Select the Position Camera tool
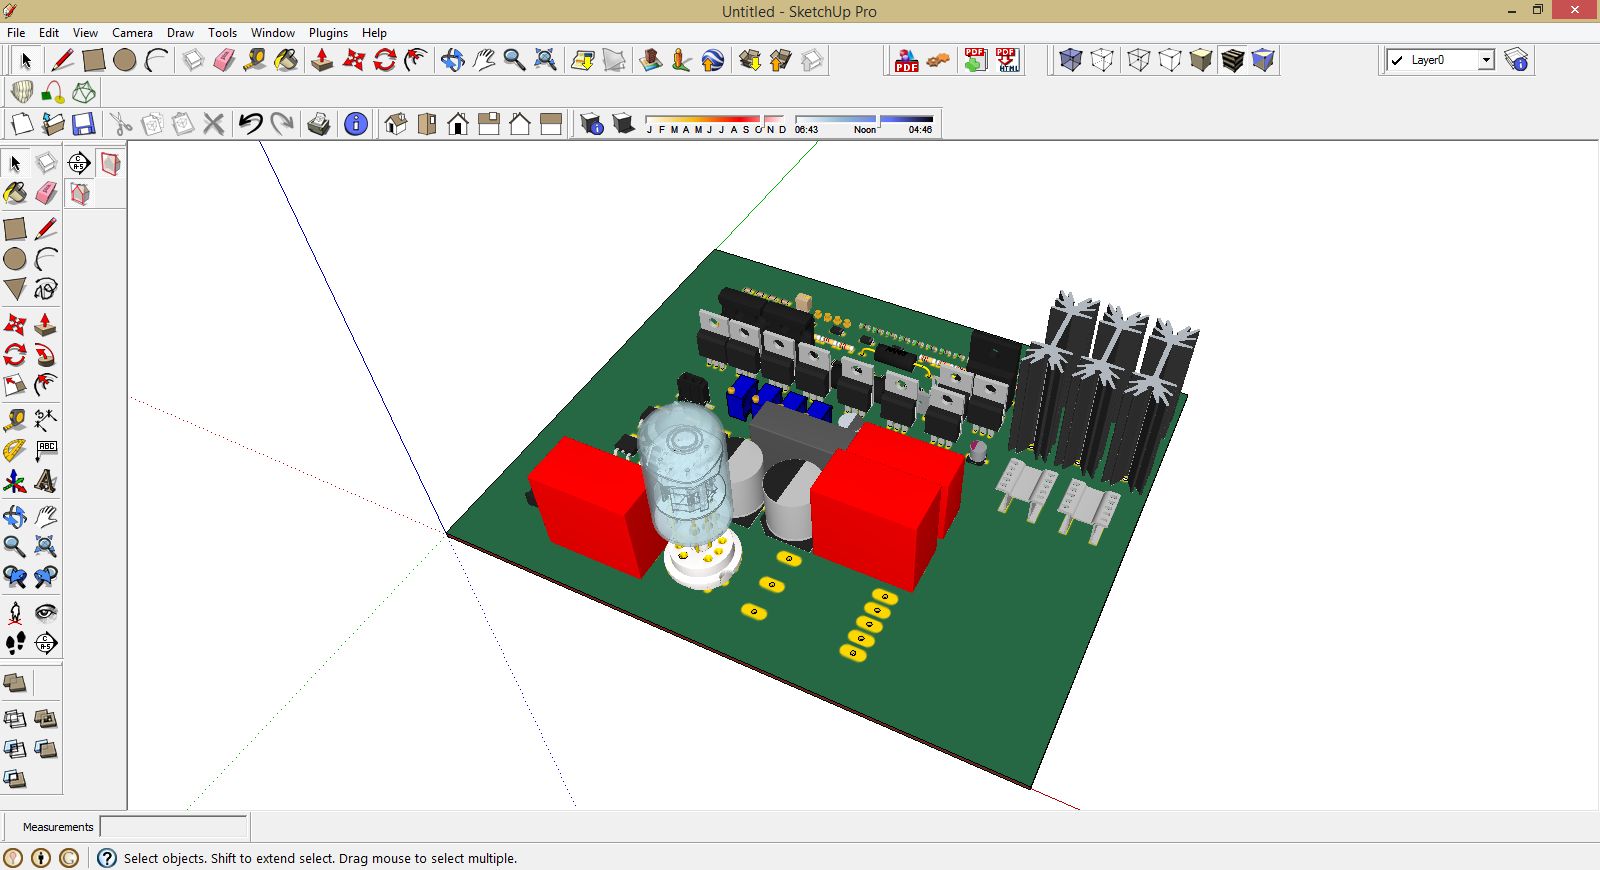 [x=15, y=612]
